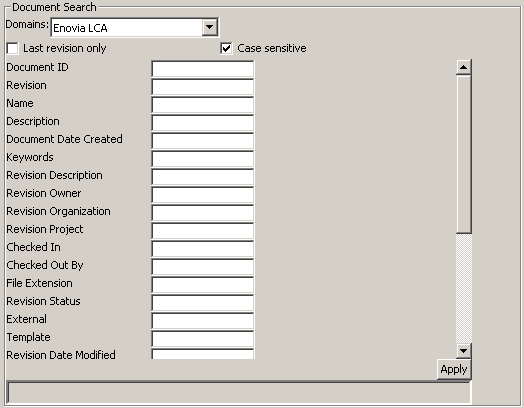
Task: Select the Keywords text box
Action: coord(203,159)
